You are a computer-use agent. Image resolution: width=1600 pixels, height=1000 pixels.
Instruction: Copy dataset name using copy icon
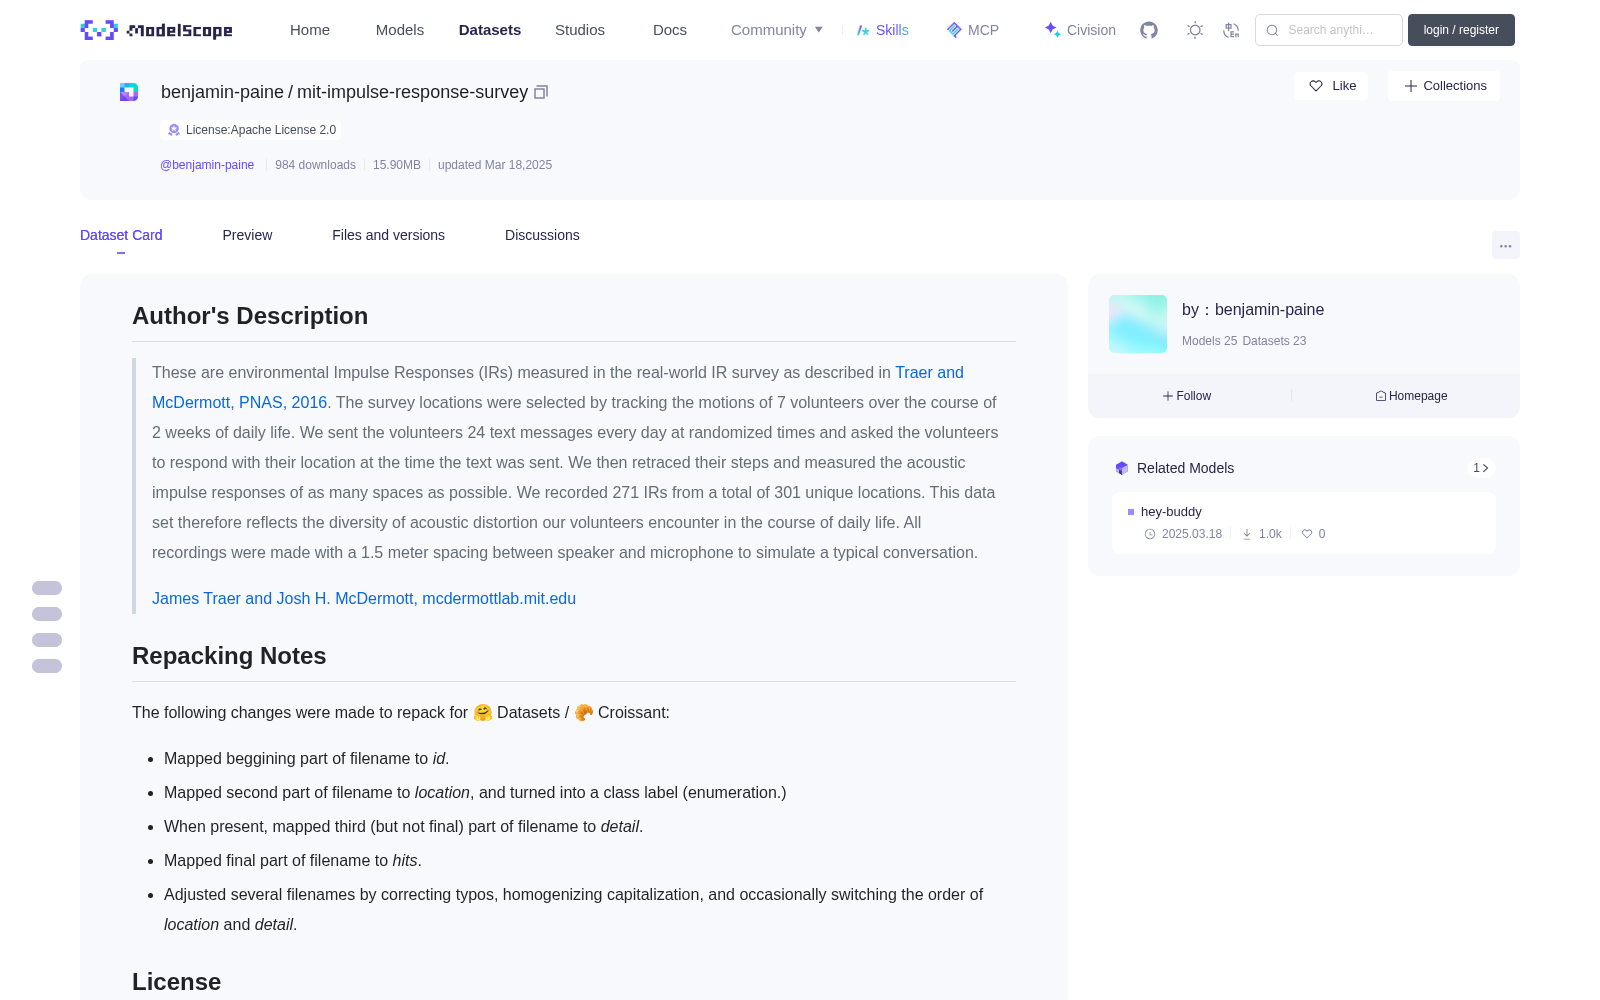pyautogui.click(x=541, y=92)
